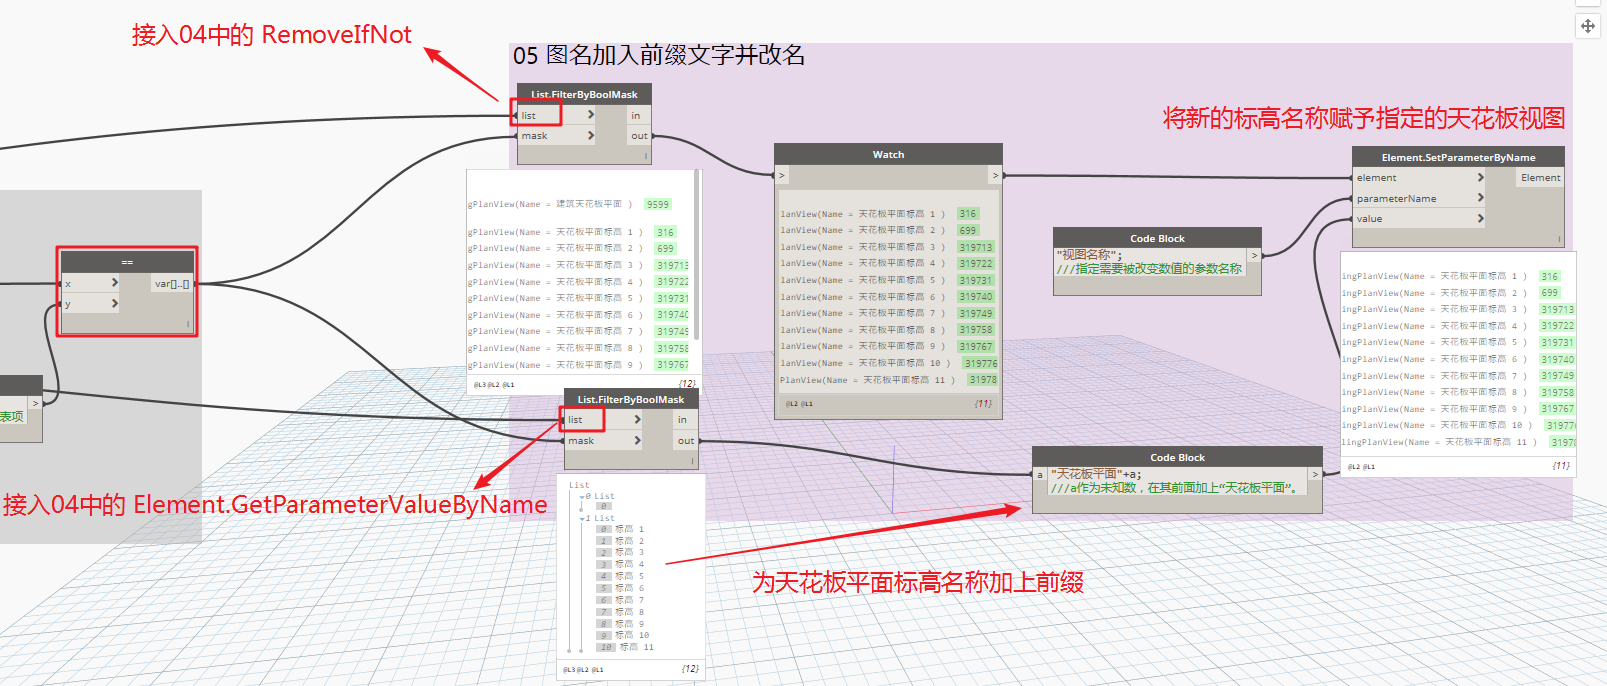
Task: Click the y input port of the == node
Action: tap(90, 304)
